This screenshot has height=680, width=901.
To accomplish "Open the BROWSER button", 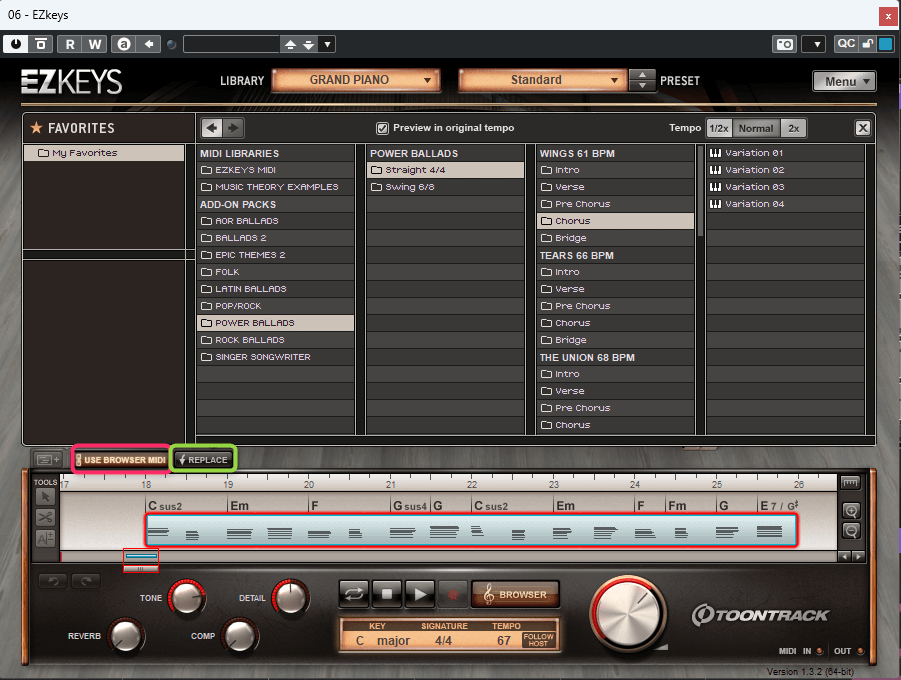I will [x=515, y=594].
